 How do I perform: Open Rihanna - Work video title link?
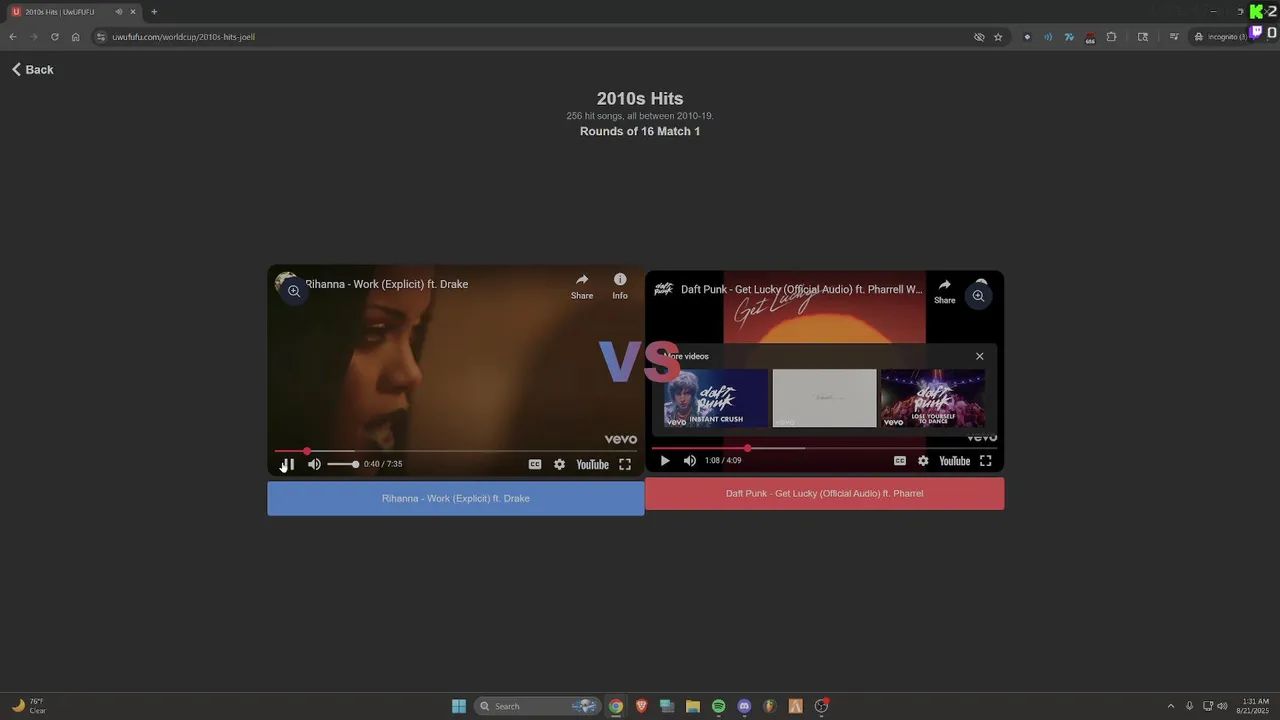pyautogui.click(x=386, y=284)
